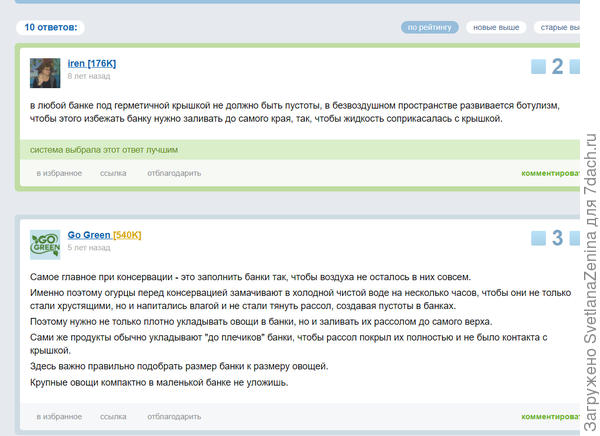The image size is (600, 436).
Task: Click the right vote square beside rating 2
Action: pyautogui.click(x=575, y=68)
